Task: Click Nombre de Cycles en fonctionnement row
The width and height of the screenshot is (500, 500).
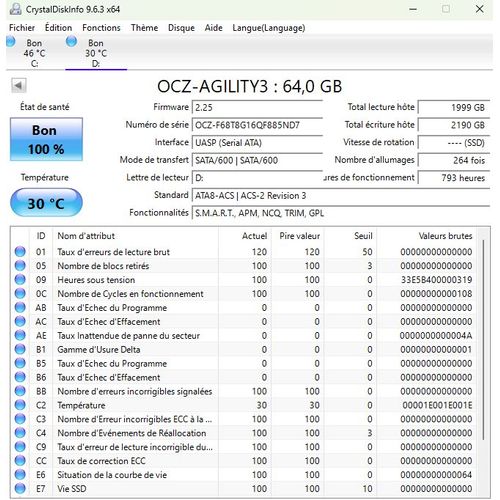Action: pos(245,294)
